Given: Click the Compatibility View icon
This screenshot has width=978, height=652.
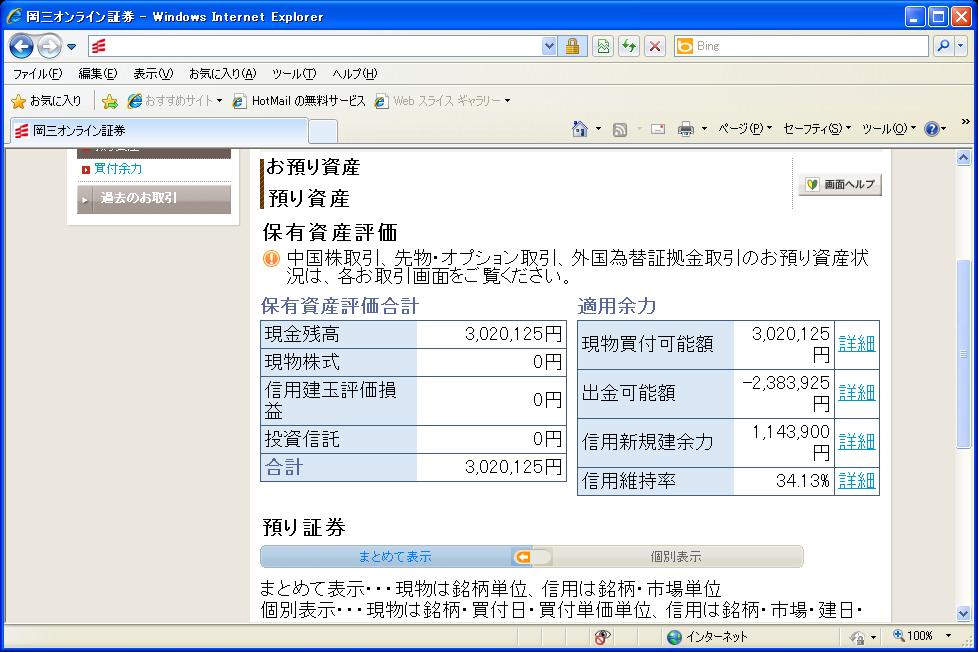Looking at the screenshot, I should click(x=603, y=46).
